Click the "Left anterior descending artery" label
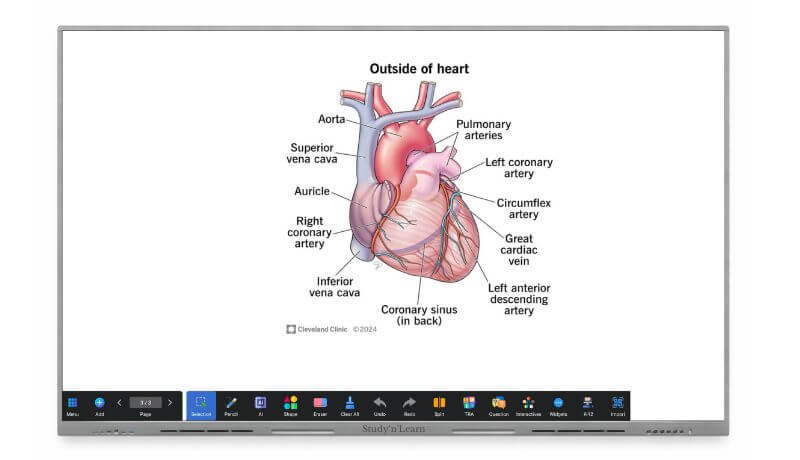Image resolution: width=800 pixels, height=460 pixels. [x=519, y=299]
